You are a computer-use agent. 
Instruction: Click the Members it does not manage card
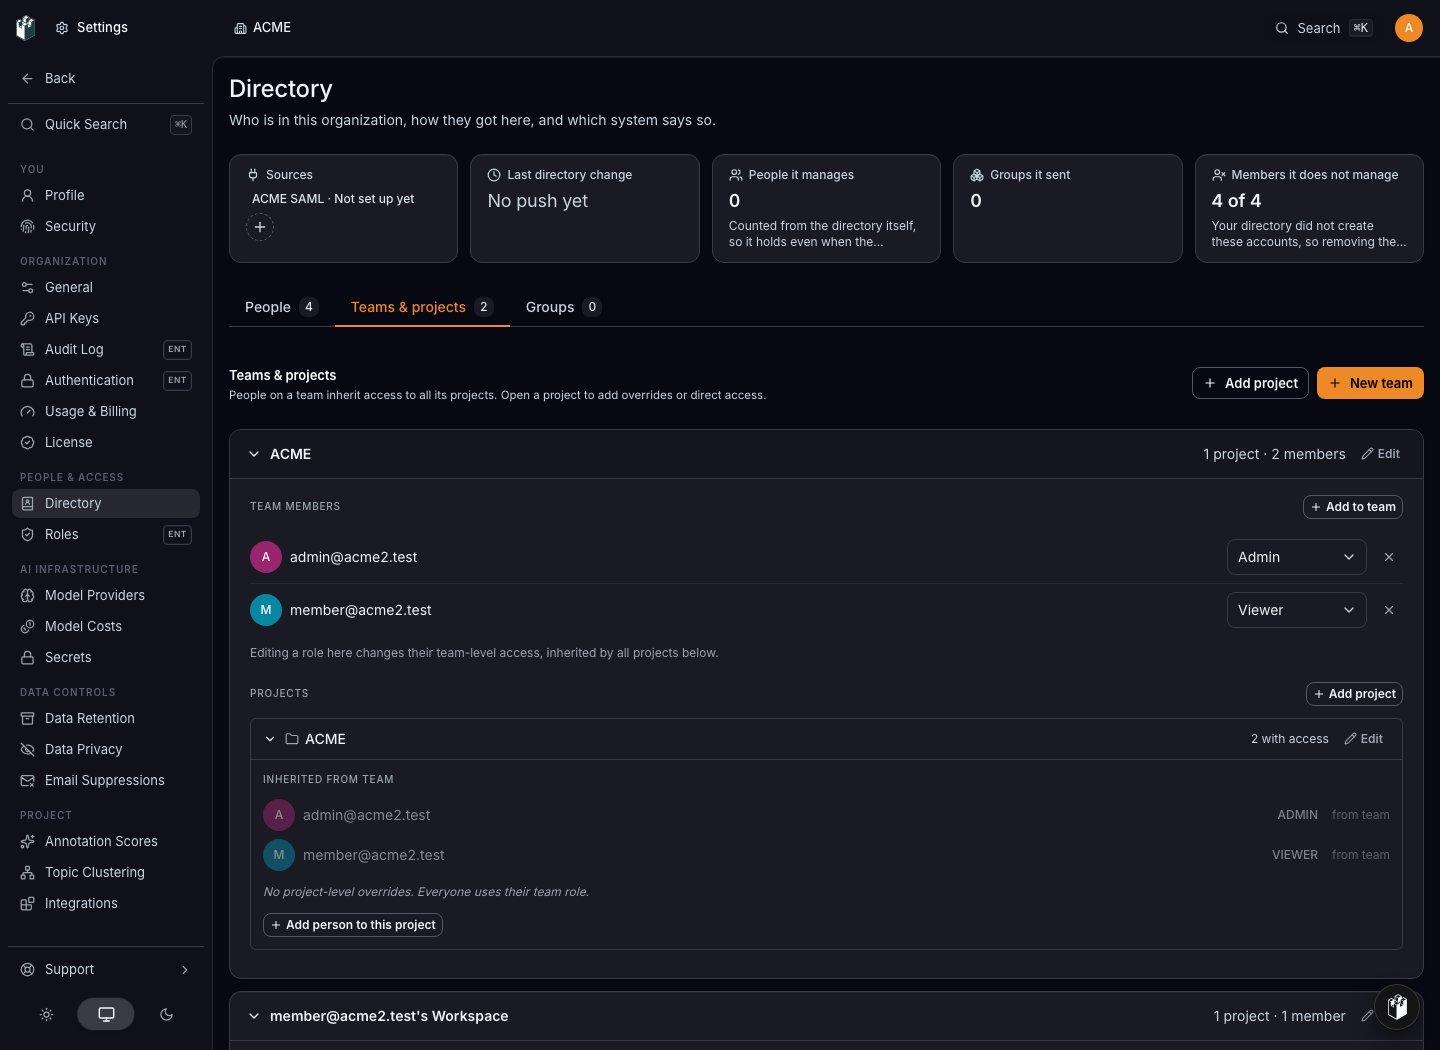point(1309,208)
